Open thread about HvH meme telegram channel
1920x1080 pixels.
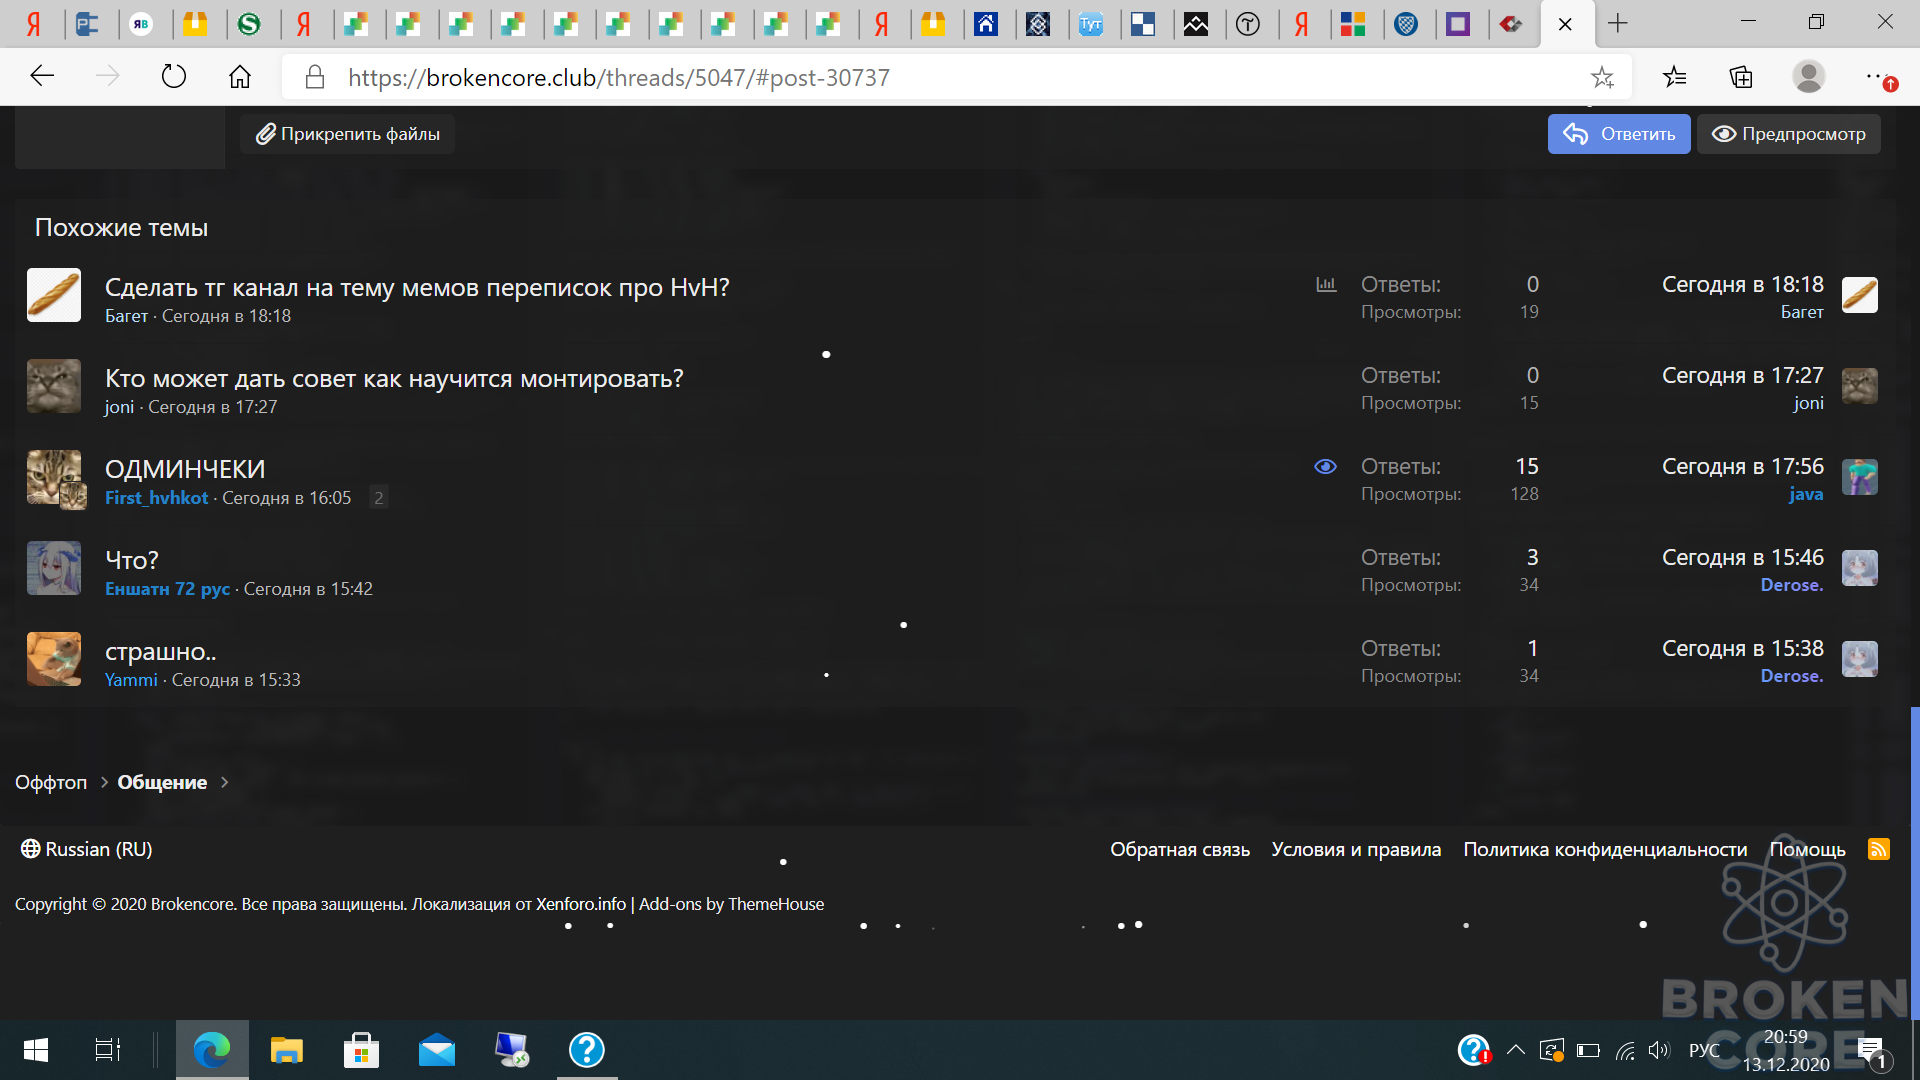click(x=417, y=287)
